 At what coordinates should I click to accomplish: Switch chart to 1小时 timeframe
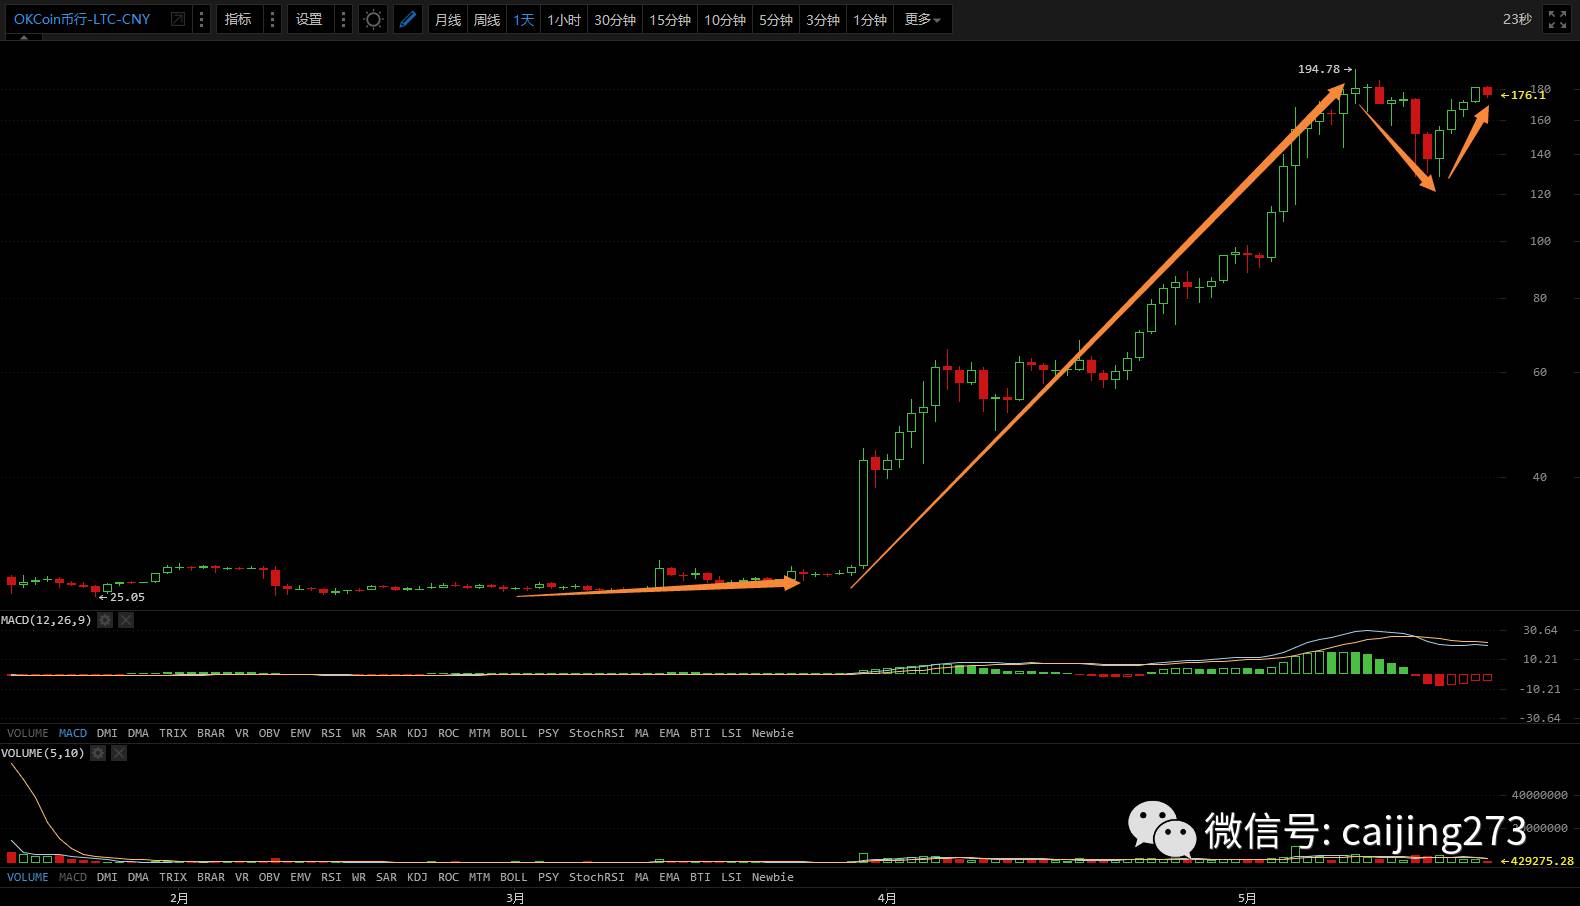pyautogui.click(x=563, y=20)
